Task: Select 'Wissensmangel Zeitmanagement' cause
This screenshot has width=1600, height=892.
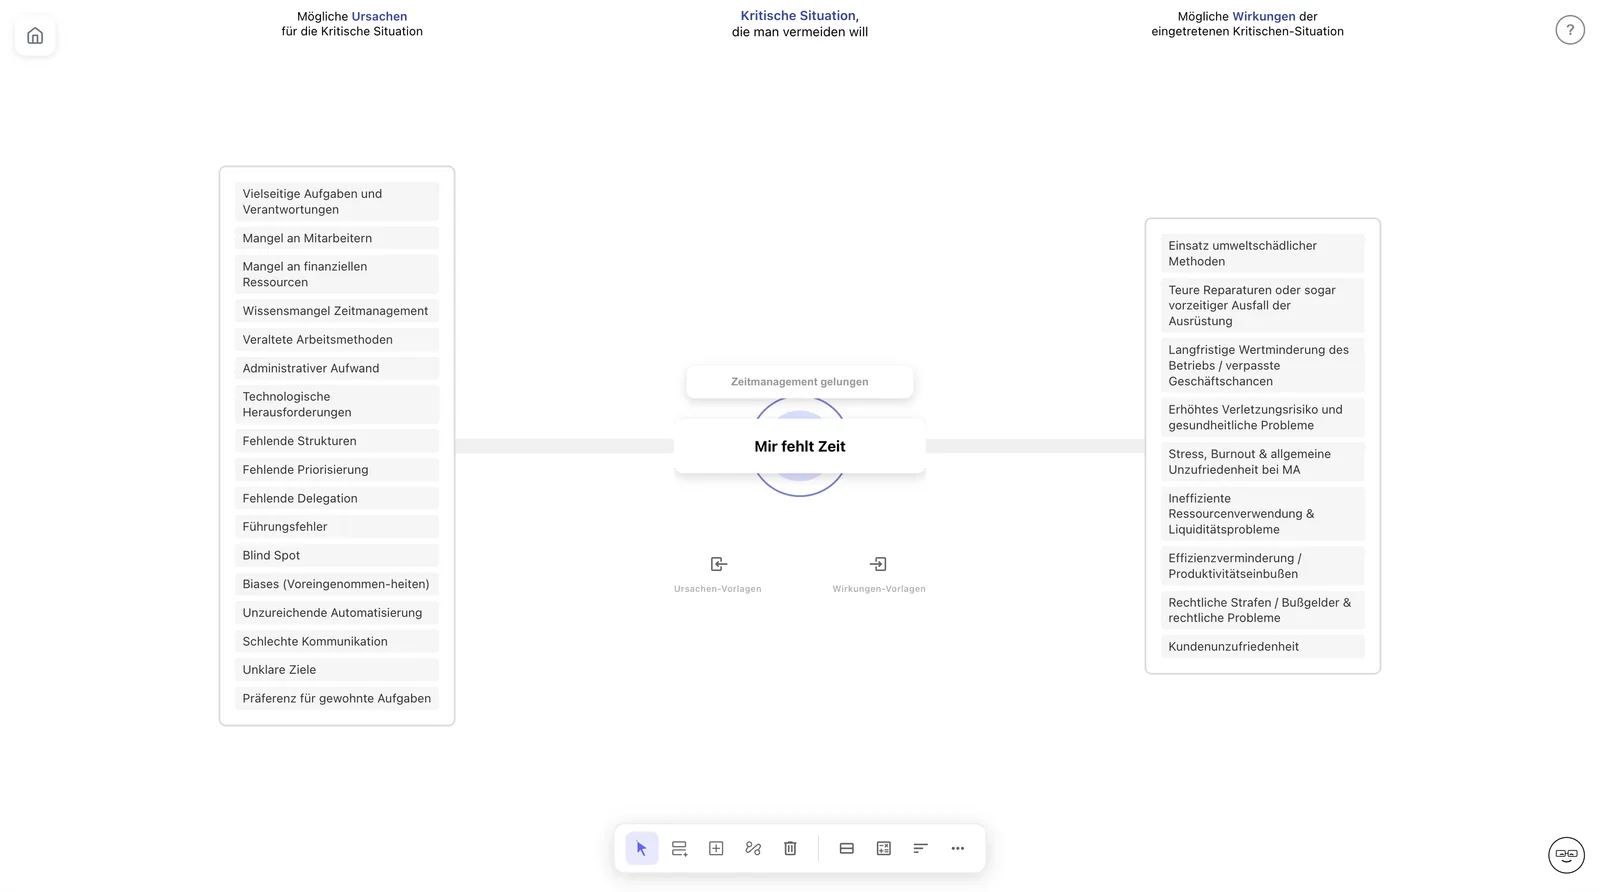Action: [x=337, y=311]
